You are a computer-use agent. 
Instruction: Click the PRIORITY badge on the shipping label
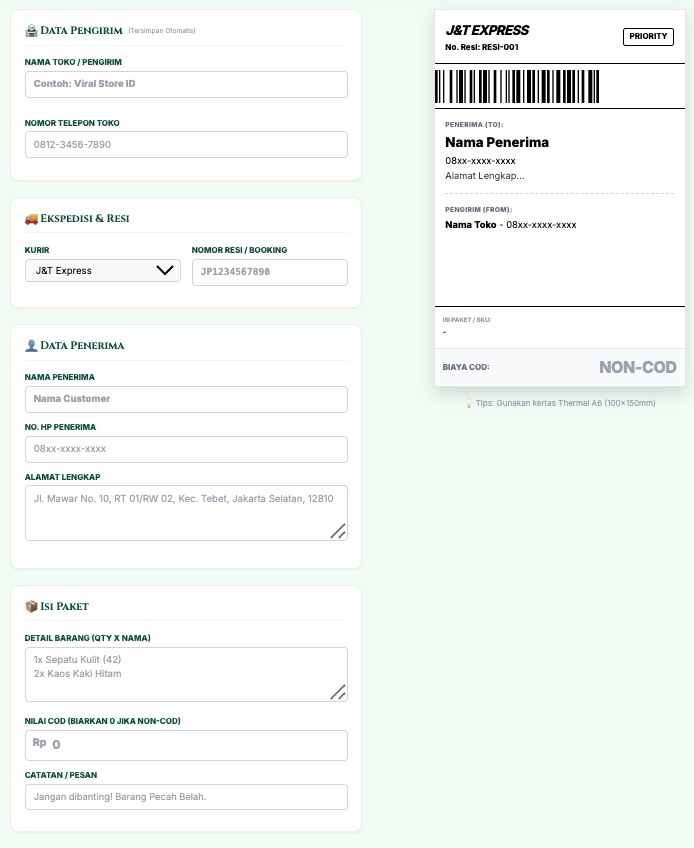(x=648, y=36)
